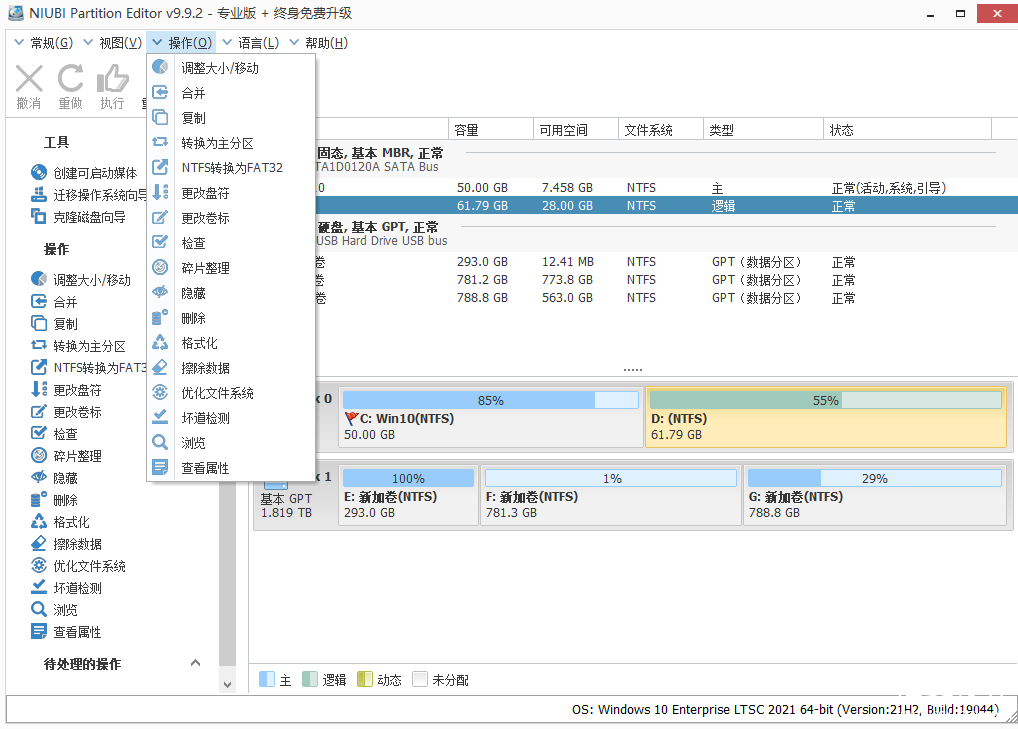Image resolution: width=1018 pixels, height=729 pixels.
Task: Click the sidebar 更改盘符 icon
Action: coord(39,389)
